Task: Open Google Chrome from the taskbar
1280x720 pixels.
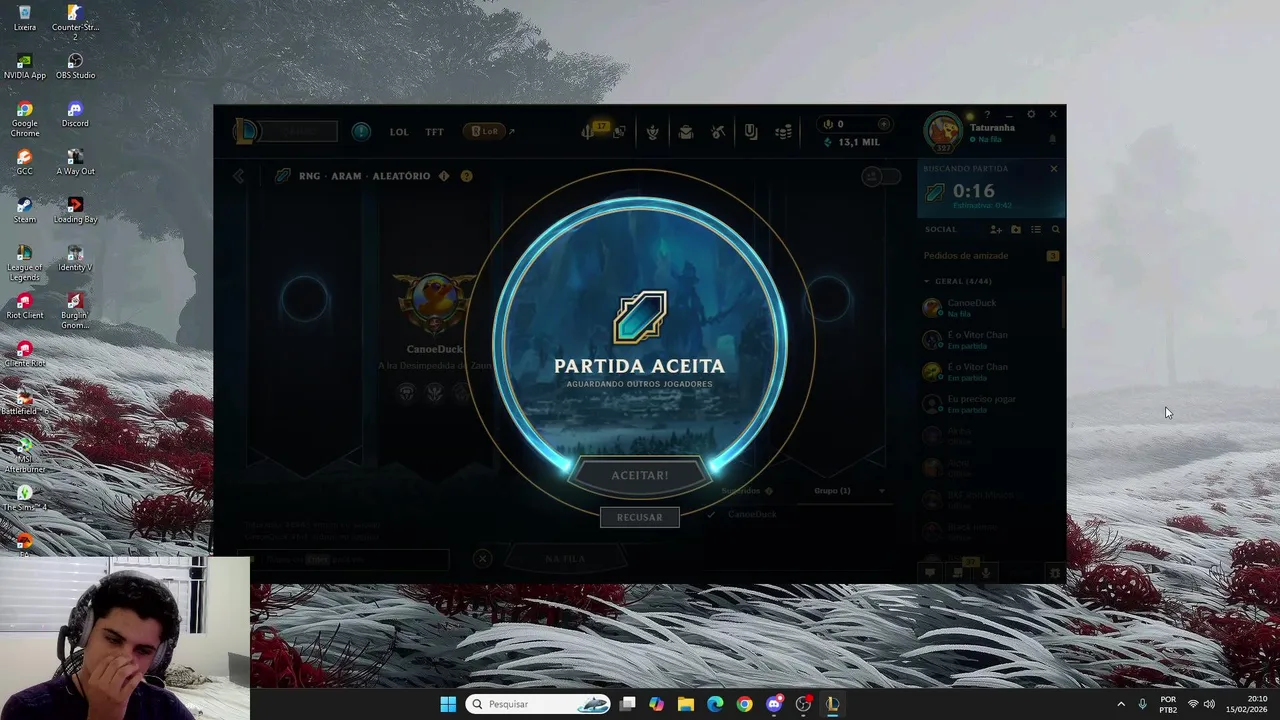Action: 744,704
